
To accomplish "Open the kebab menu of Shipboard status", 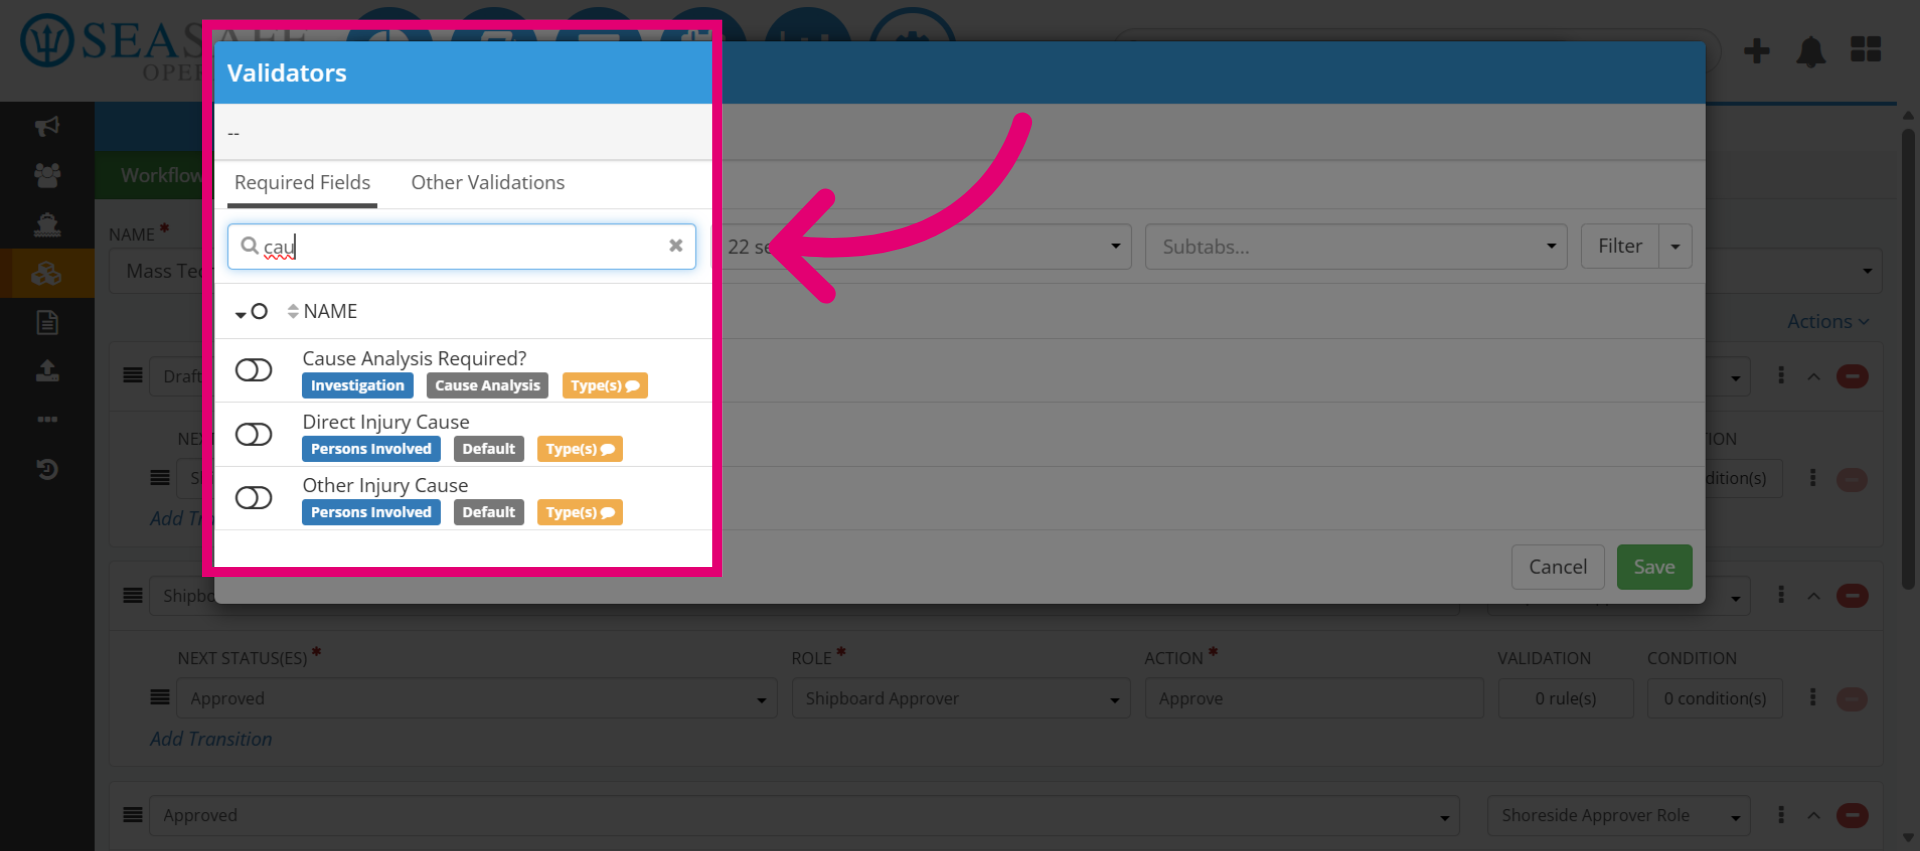I will [1780, 595].
